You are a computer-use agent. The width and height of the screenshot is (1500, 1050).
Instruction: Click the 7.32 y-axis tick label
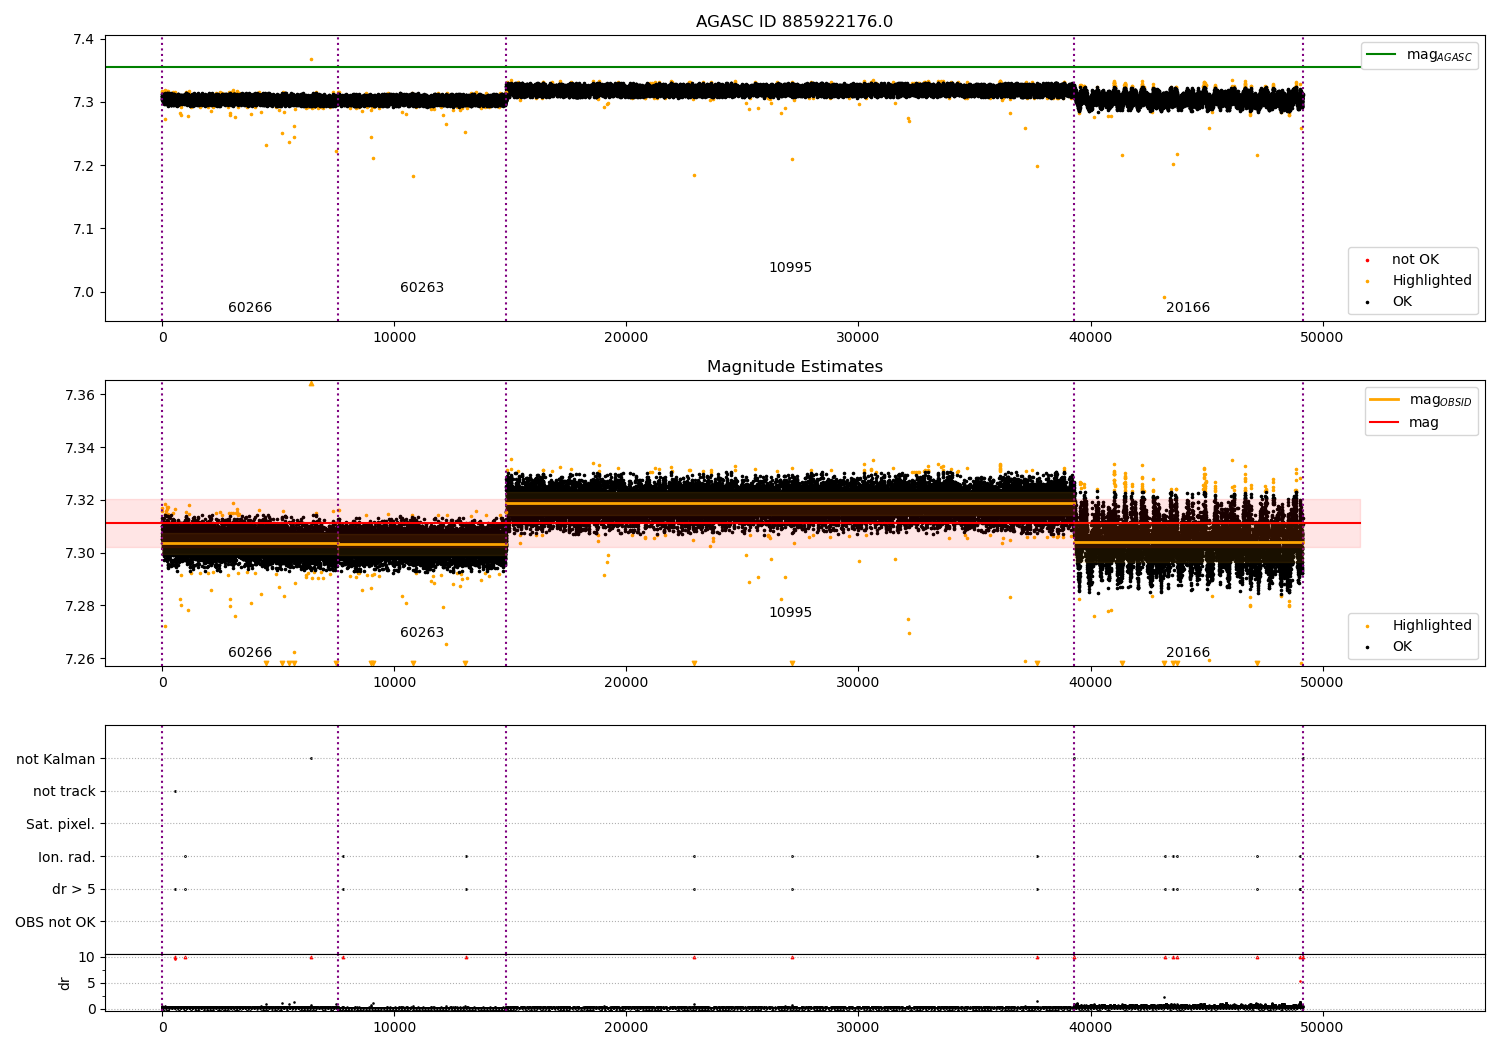pyautogui.click(x=80, y=501)
